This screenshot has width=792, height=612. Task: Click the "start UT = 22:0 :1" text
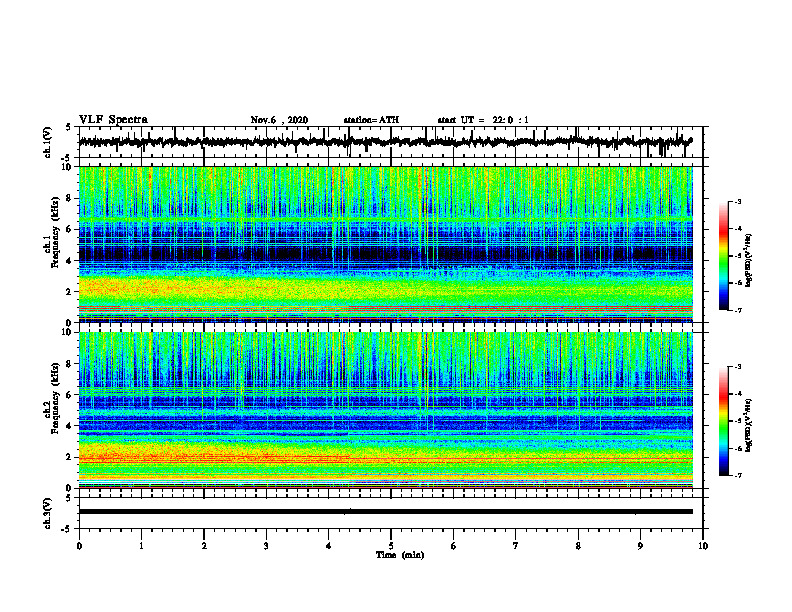pyautogui.click(x=483, y=120)
